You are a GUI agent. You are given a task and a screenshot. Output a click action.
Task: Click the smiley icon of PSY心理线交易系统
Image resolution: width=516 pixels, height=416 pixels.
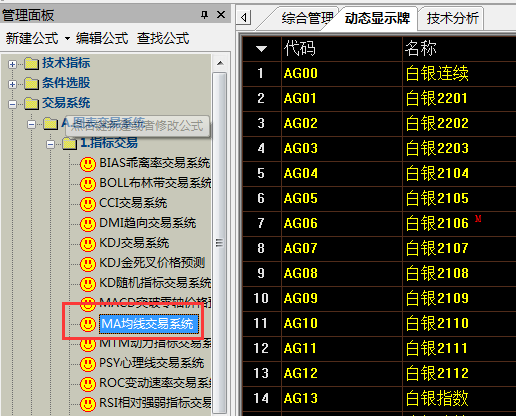[x=88, y=364]
